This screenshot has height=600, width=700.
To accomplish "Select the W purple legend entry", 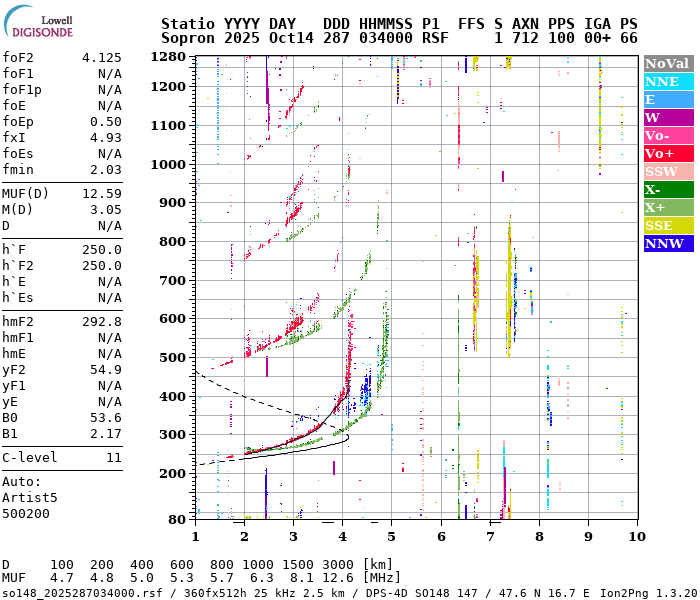I will point(668,117).
